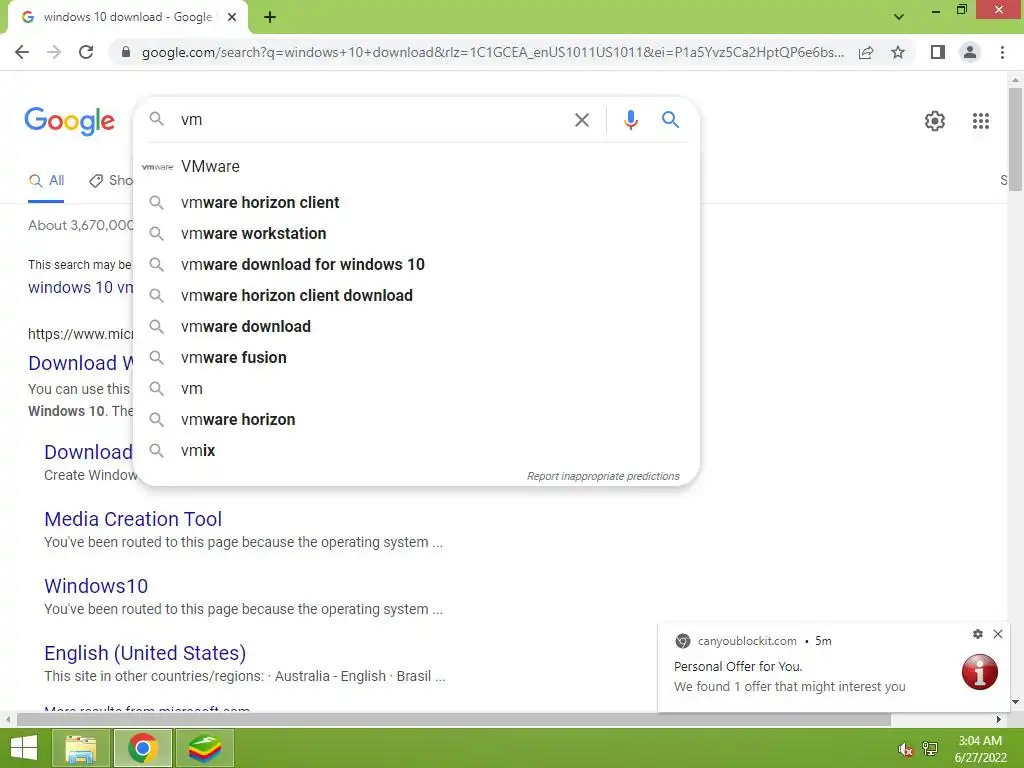This screenshot has width=1024, height=768.
Task: Click the horizontal scrollbar thumb
Action: [454, 720]
